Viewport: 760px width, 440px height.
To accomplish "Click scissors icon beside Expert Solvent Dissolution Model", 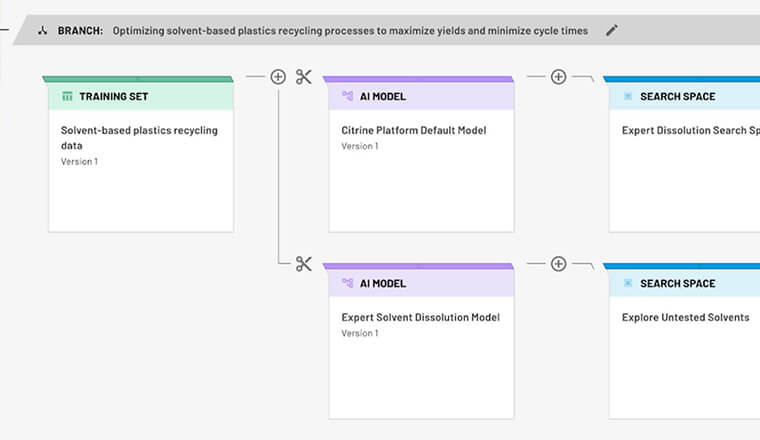I will (x=304, y=264).
